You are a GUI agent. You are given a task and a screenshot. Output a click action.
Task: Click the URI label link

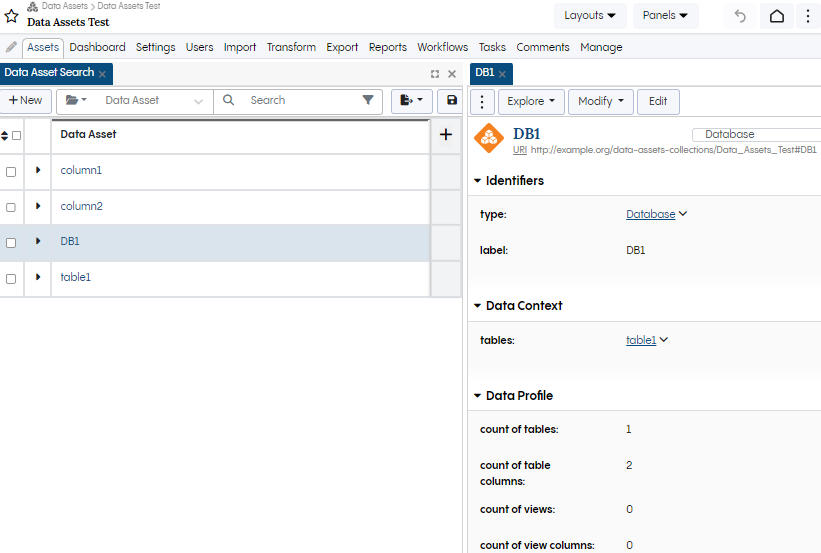tap(519, 150)
